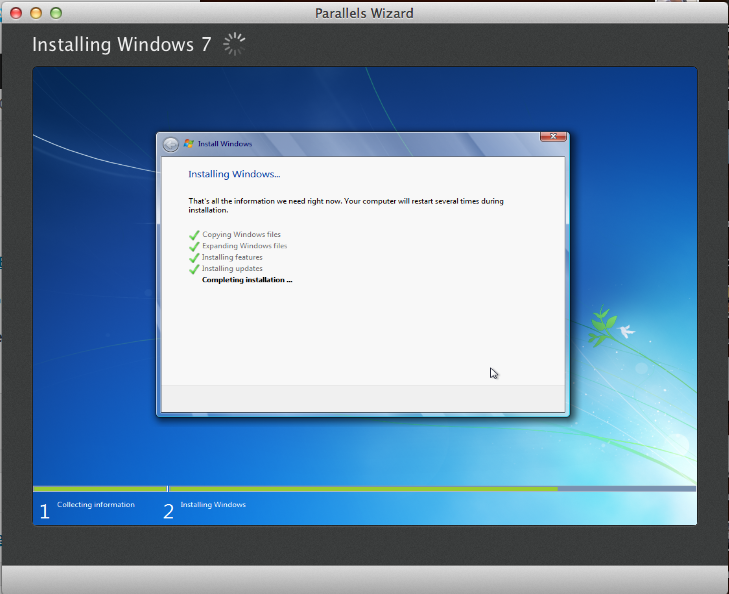
Task: Click checkmark beside Installing updates
Action: (x=194, y=269)
